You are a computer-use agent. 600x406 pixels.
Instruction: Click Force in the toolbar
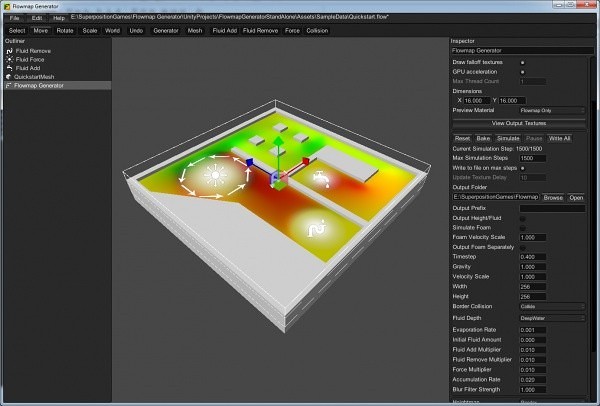point(292,31)
